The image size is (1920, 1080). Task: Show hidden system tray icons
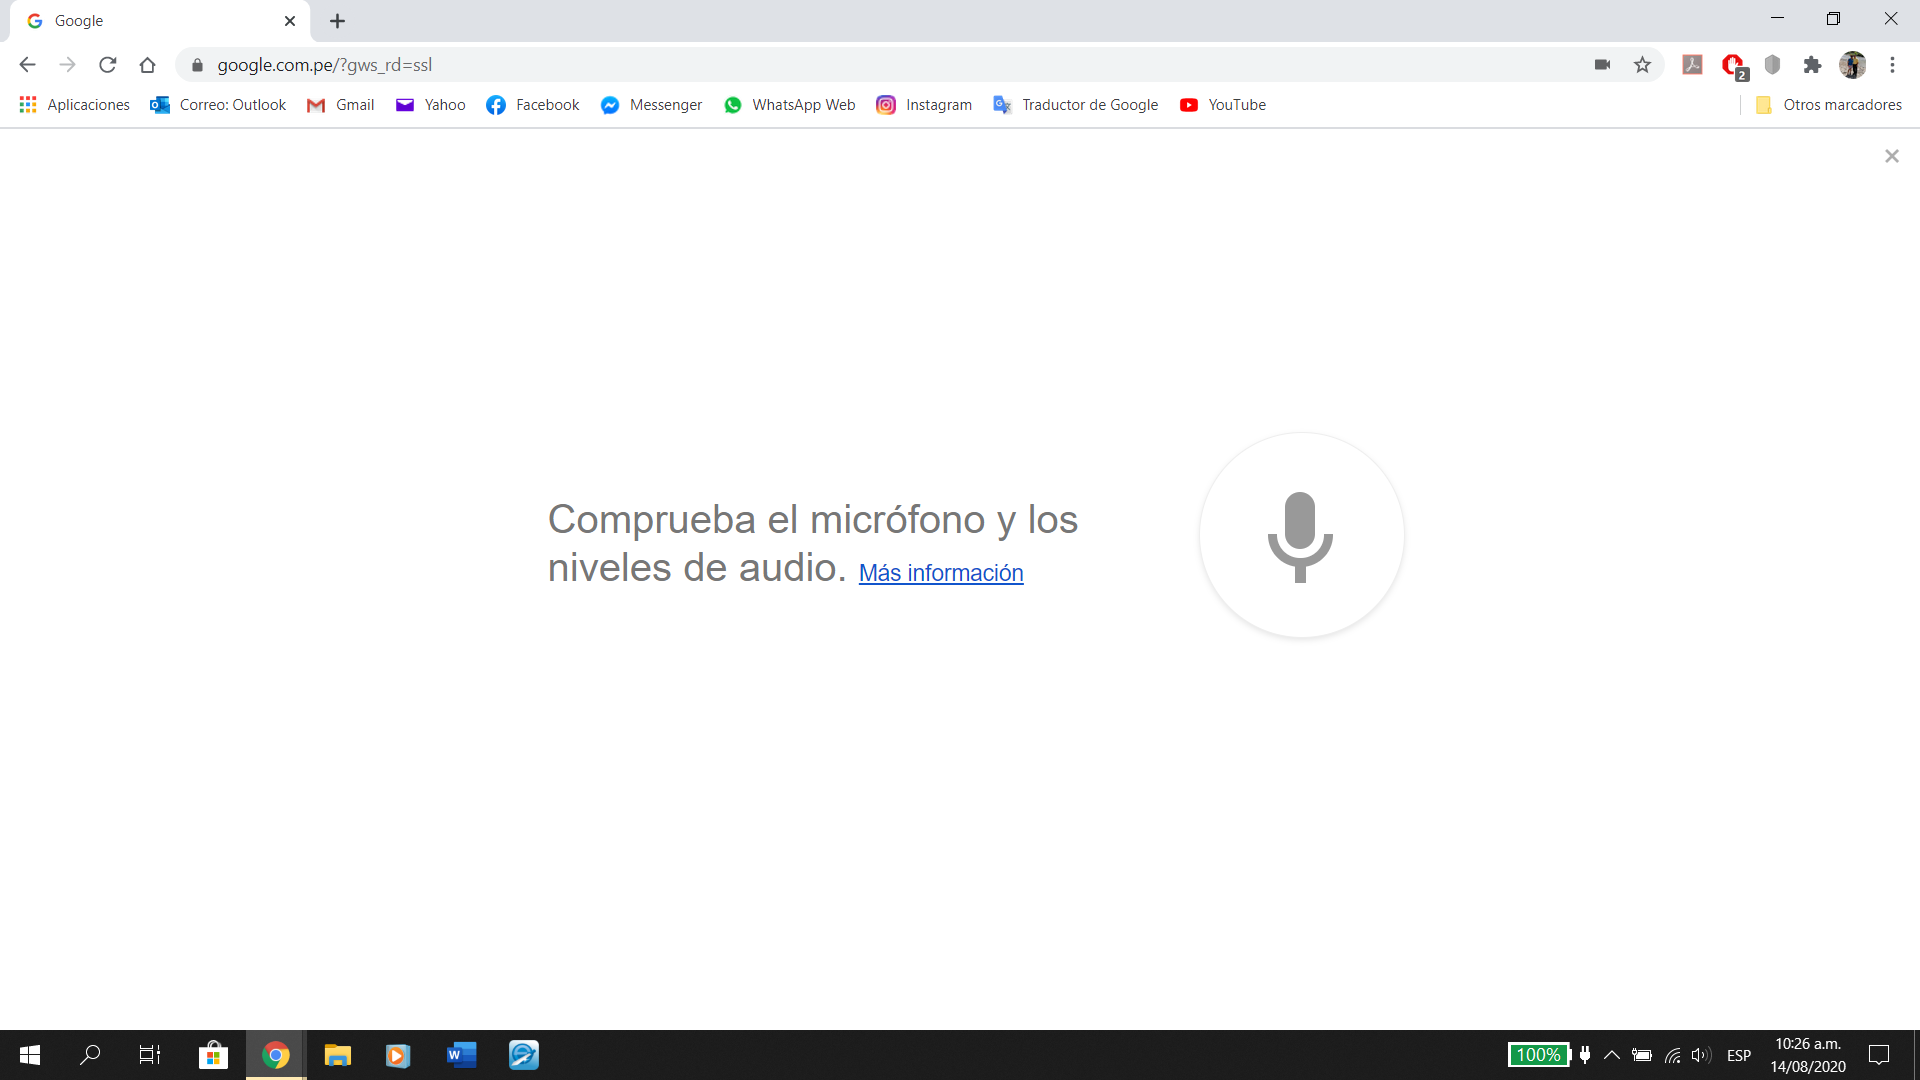coord(1611,1055)
